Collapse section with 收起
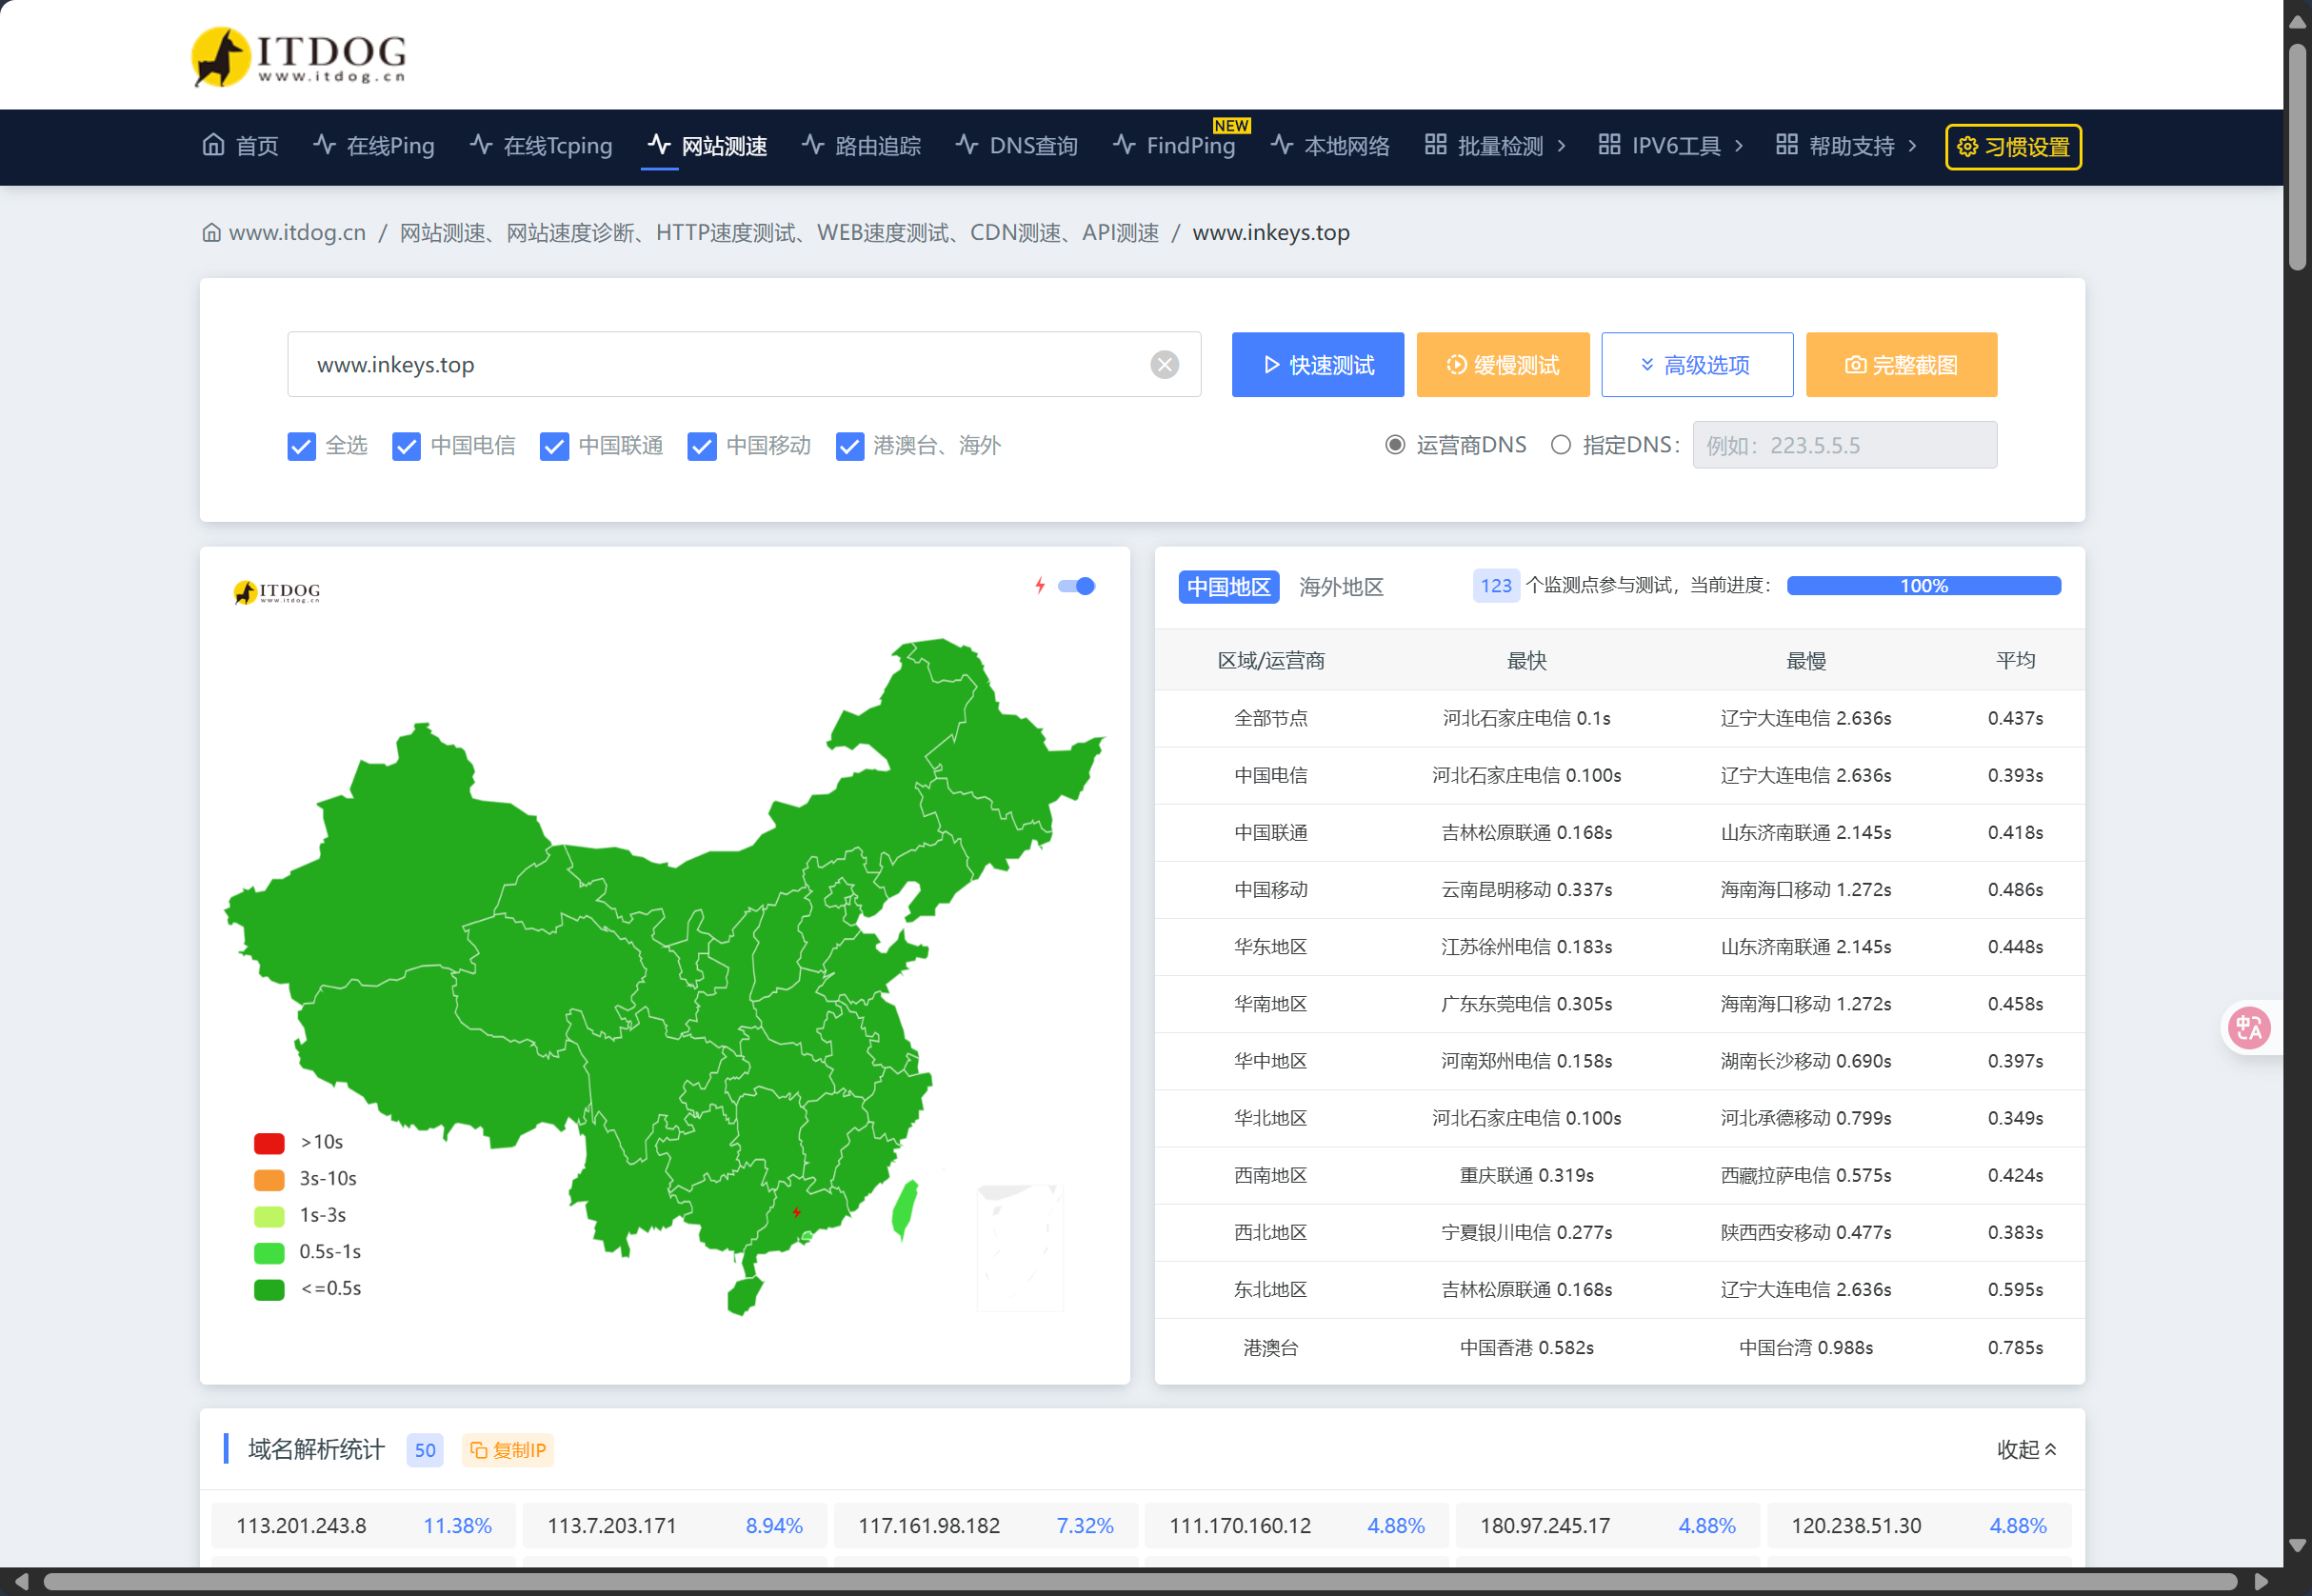The image size is (2312, 1596). (2026, 1450)
